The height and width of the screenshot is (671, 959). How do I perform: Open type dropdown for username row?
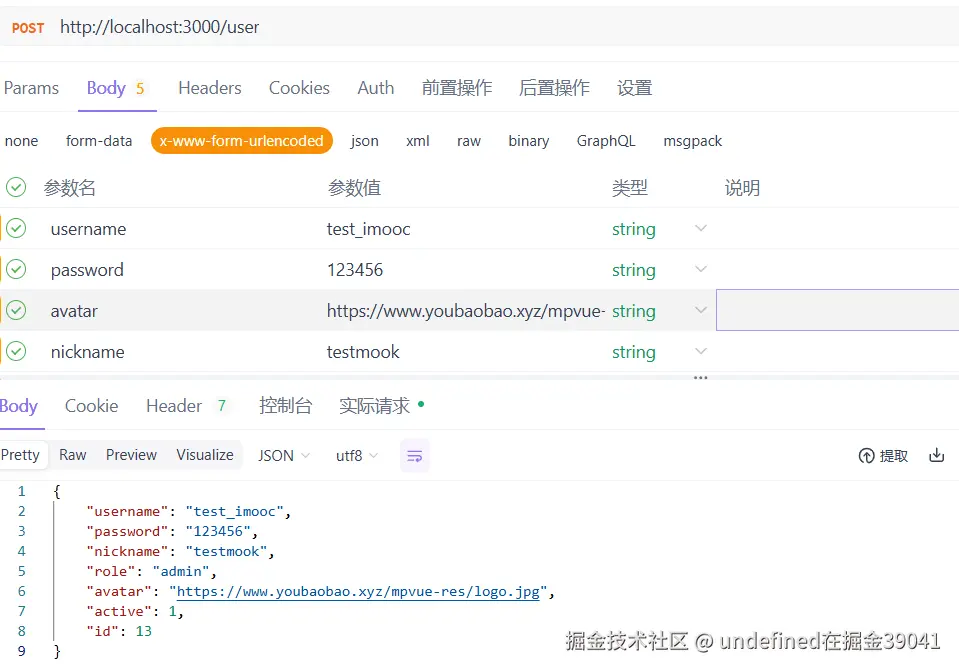[701, 228]
